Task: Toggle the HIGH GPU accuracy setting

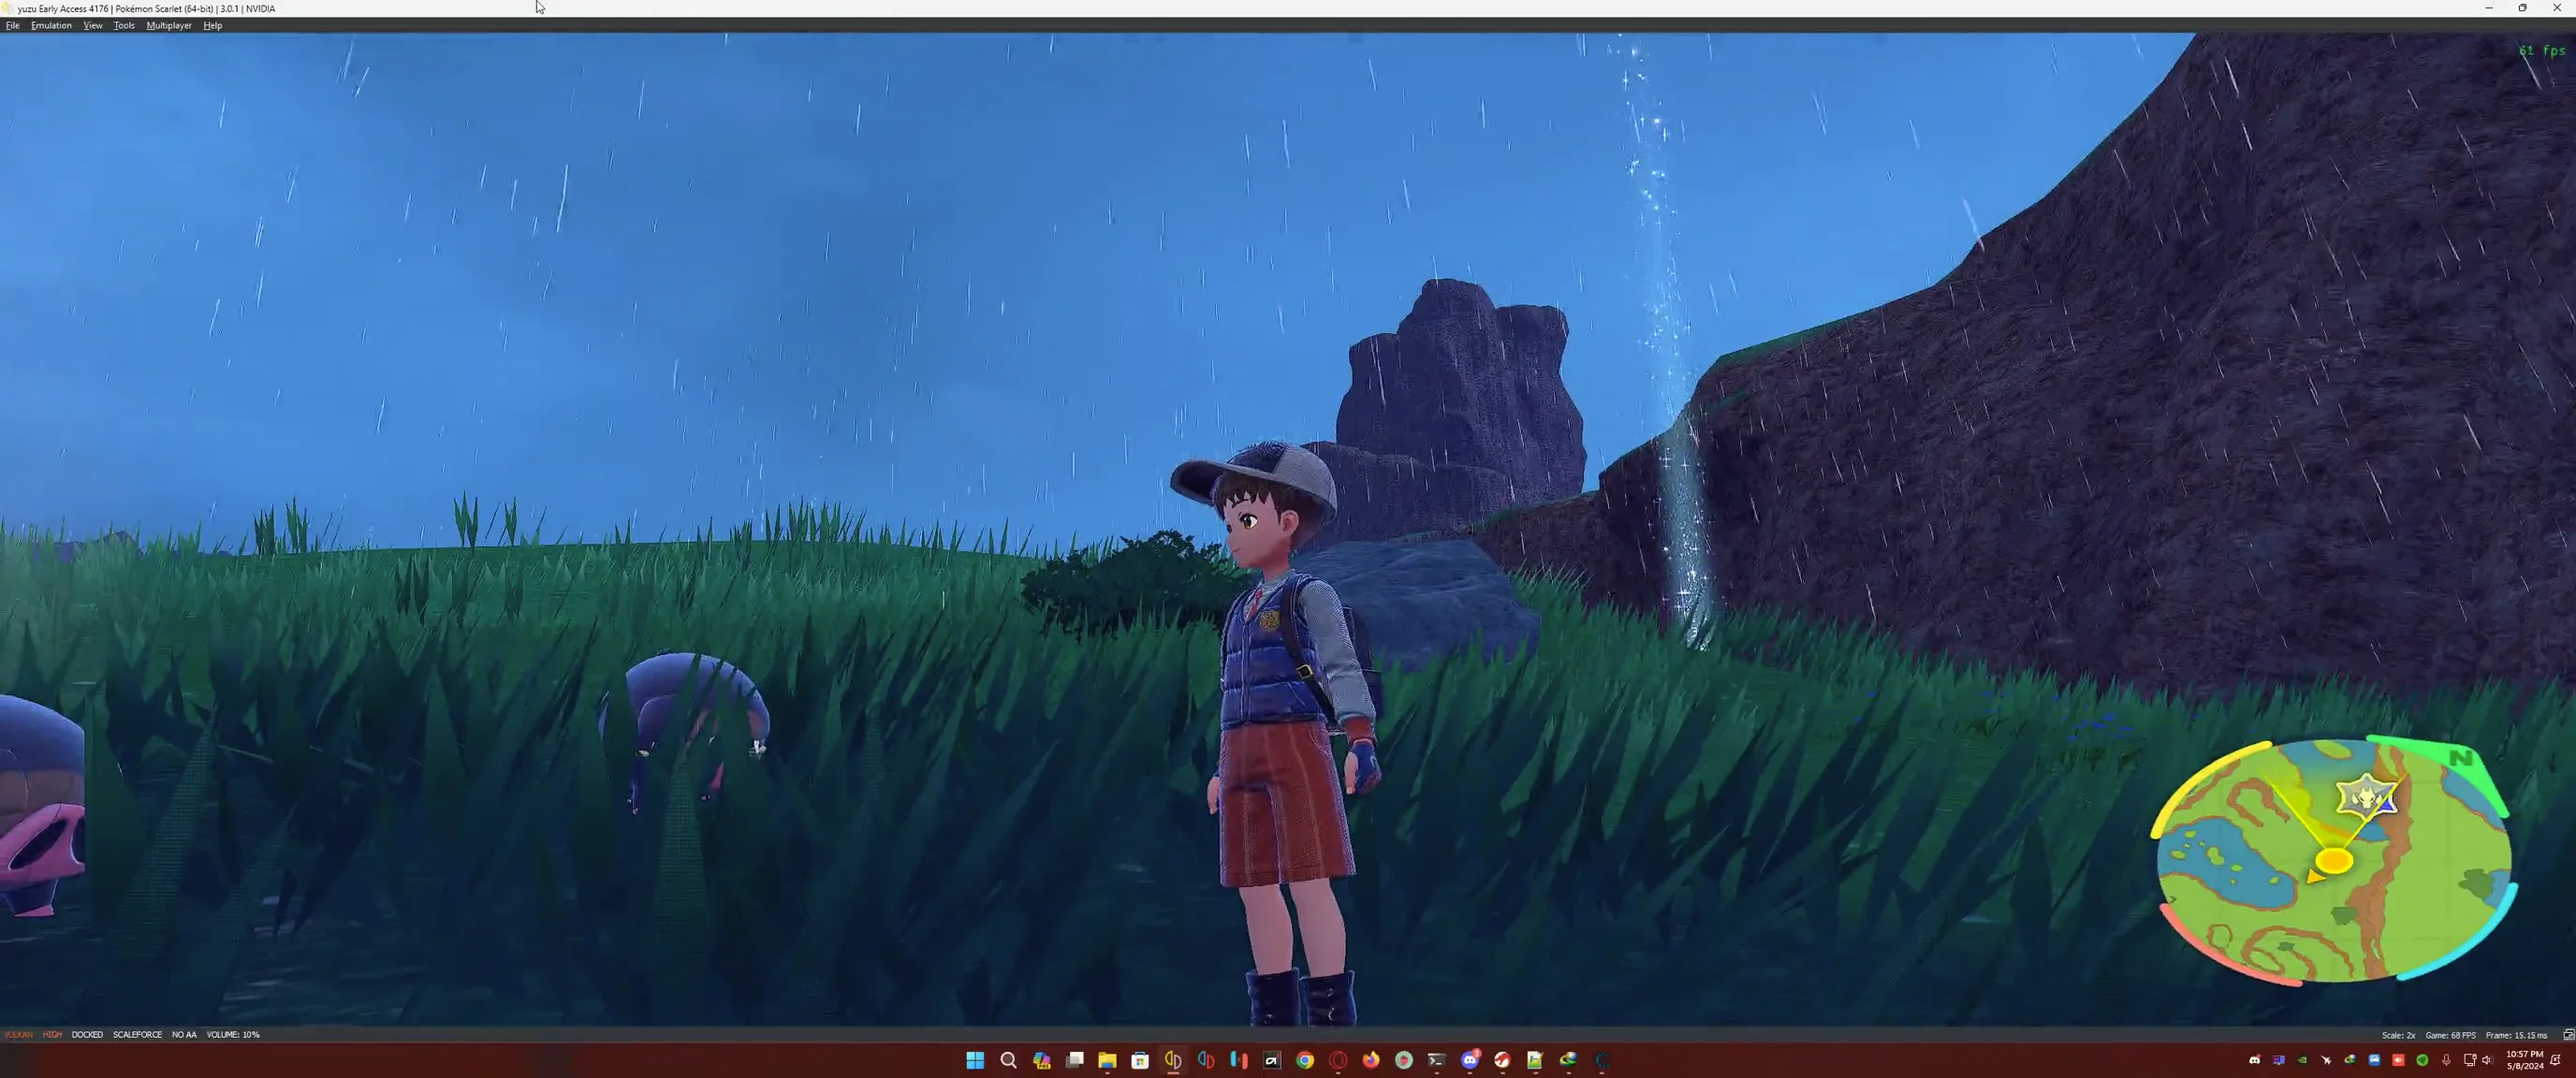Action: 52,1034
